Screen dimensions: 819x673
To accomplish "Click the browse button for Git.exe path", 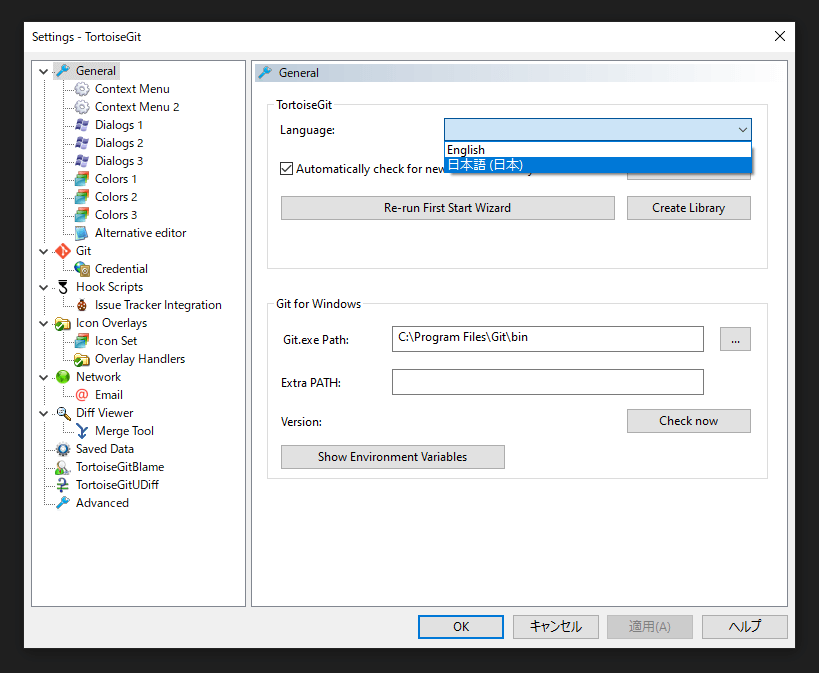I will click(735, 339).
